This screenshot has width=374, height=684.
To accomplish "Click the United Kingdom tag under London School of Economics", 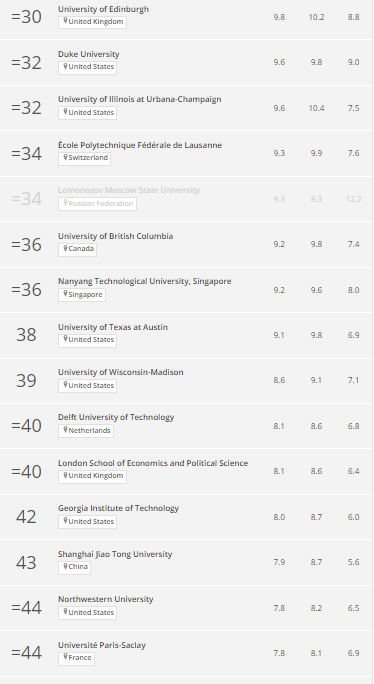I will 93,476.
